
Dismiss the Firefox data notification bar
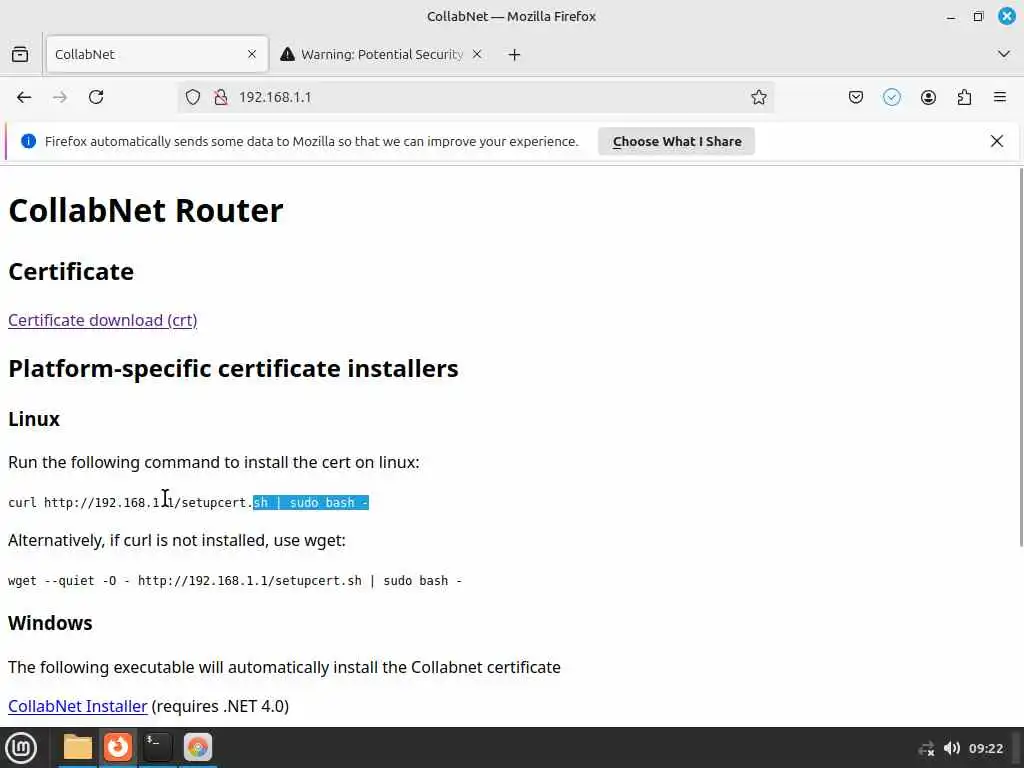997,141
